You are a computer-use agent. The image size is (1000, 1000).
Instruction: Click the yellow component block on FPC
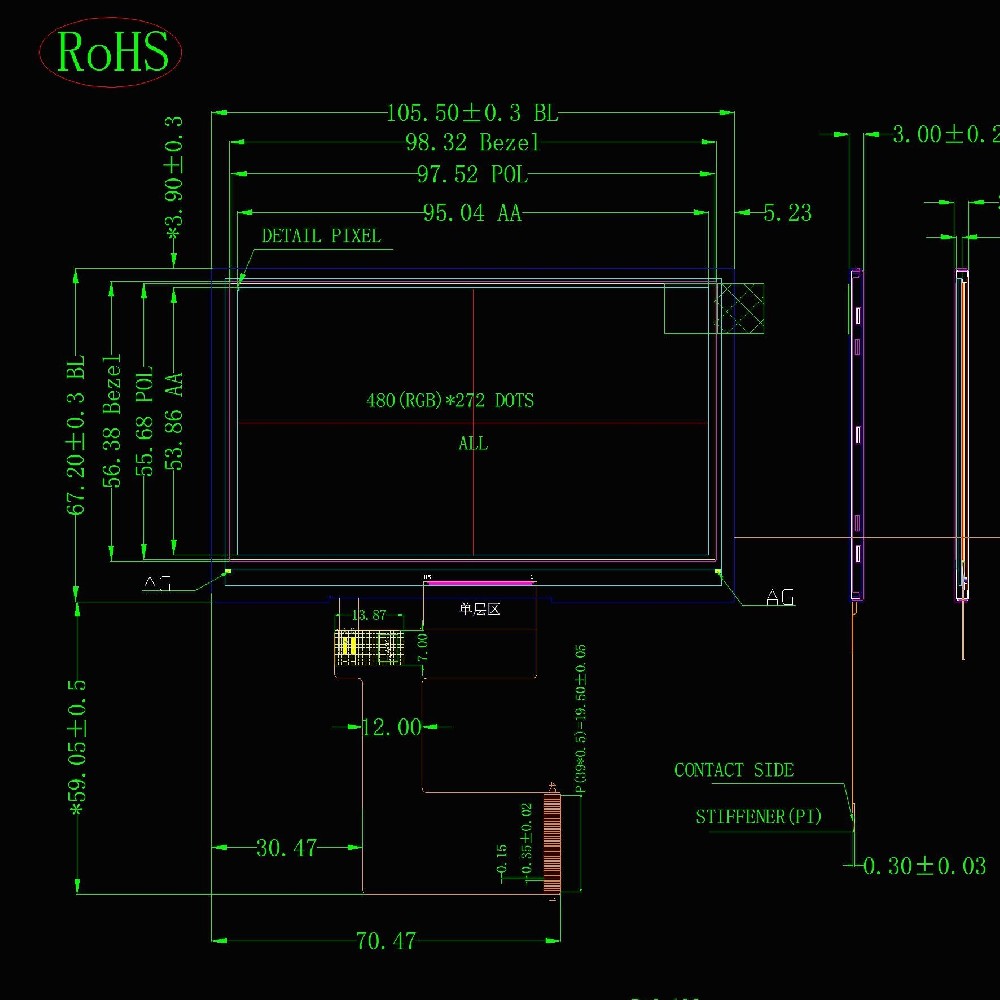click(x=348, y=645)
